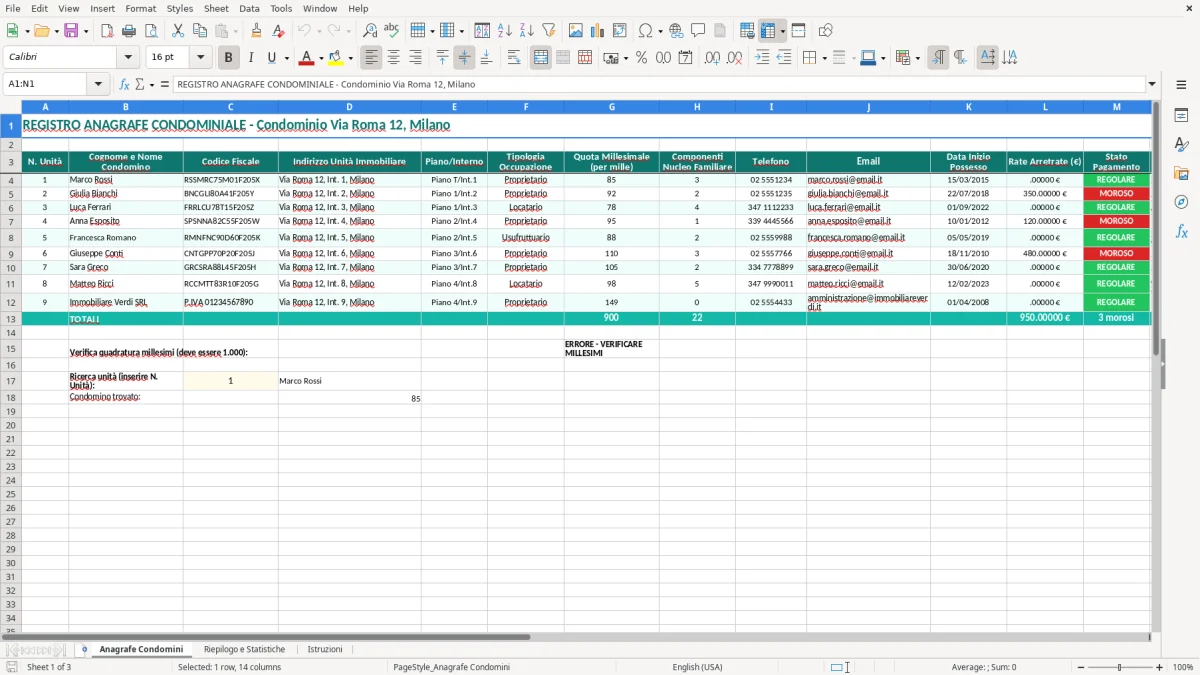Open the Freeze Rows and Columns dropdown arrow
The image size is (1200, 675).
[x=783, y=31]
